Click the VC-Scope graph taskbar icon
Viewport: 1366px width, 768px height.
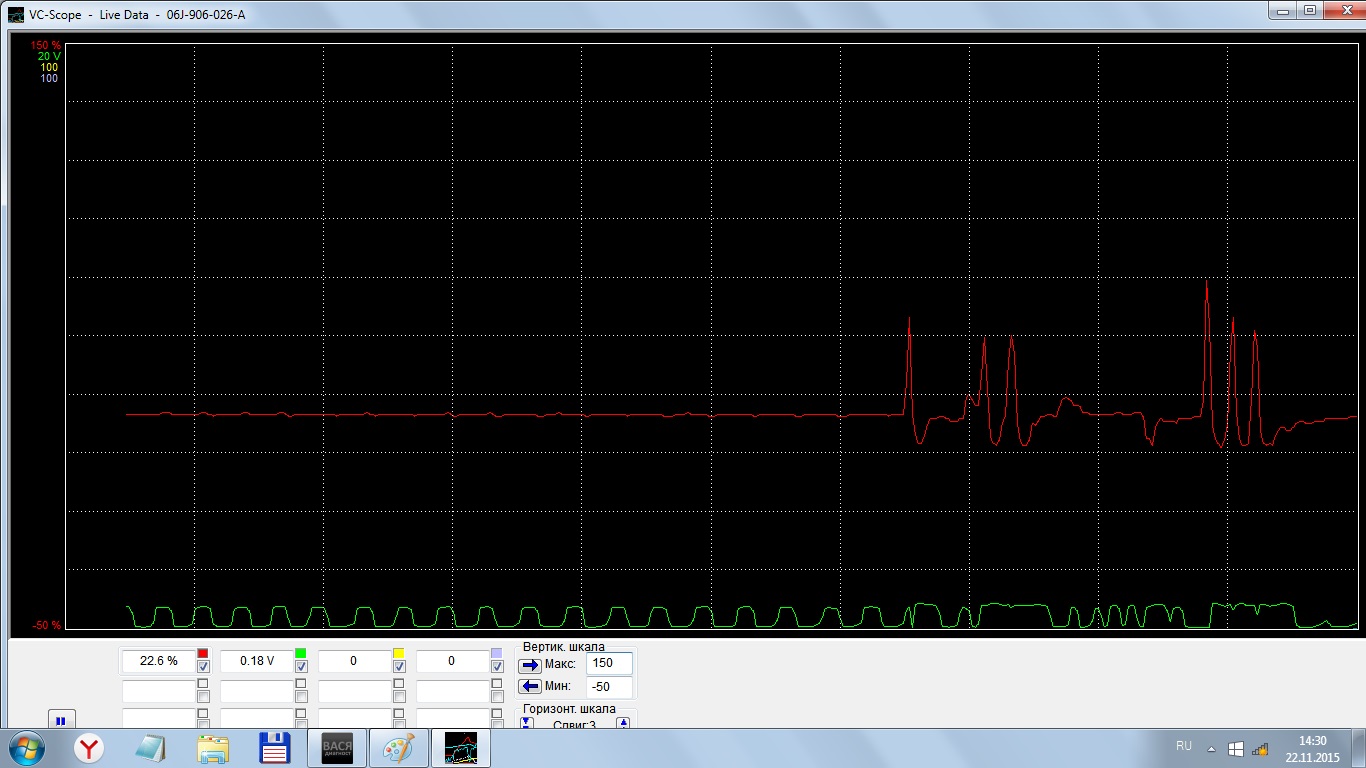(x=460, y=748)
